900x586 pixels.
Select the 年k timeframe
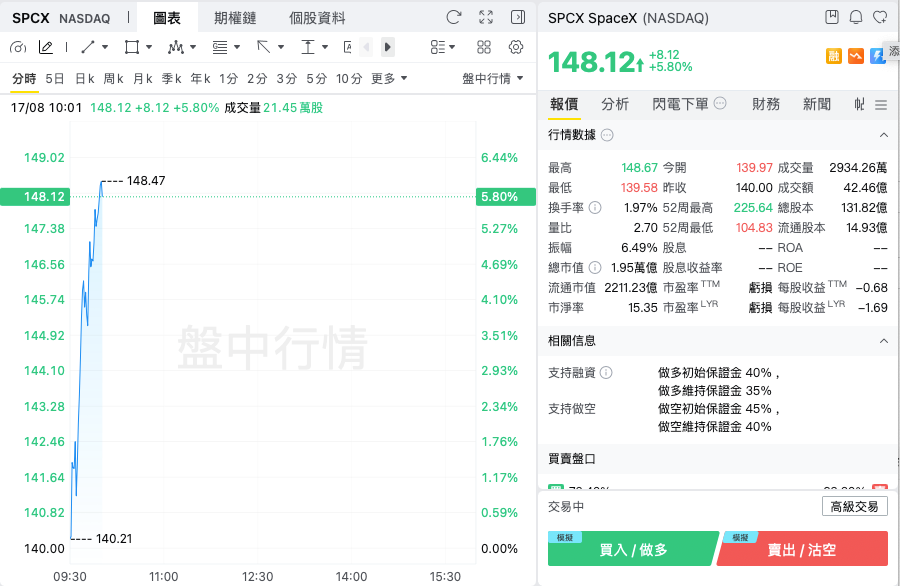[x=200, y=78]
